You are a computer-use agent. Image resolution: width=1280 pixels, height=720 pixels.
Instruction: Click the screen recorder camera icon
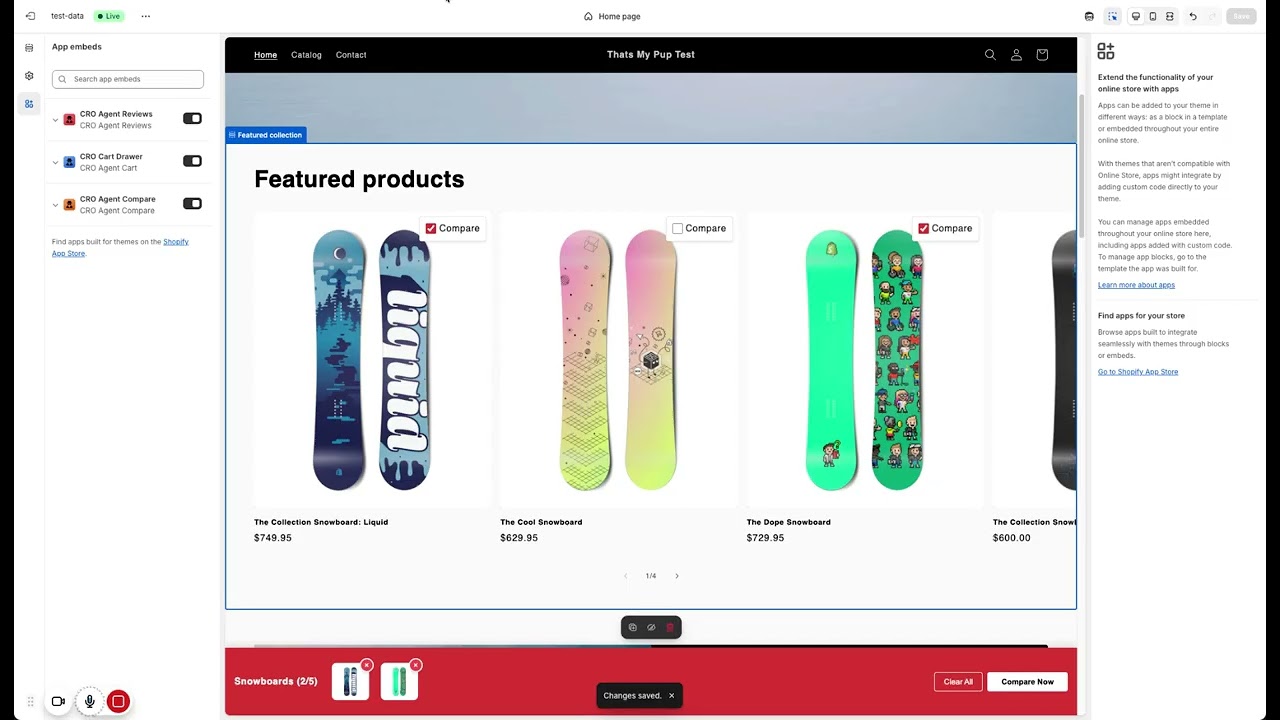pos(58,701)
